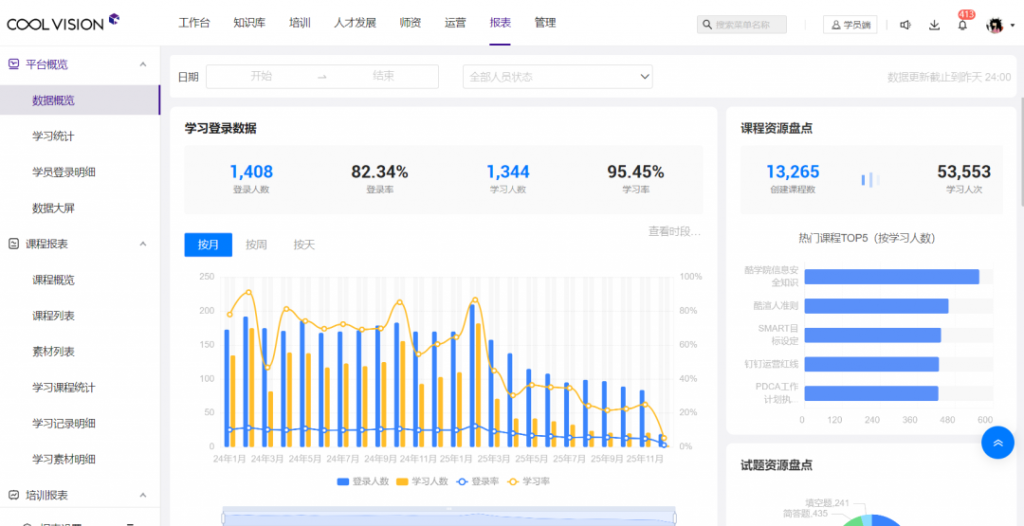Open the download center icon
This screenshot has height=526, width=1024.
(934, 25)
